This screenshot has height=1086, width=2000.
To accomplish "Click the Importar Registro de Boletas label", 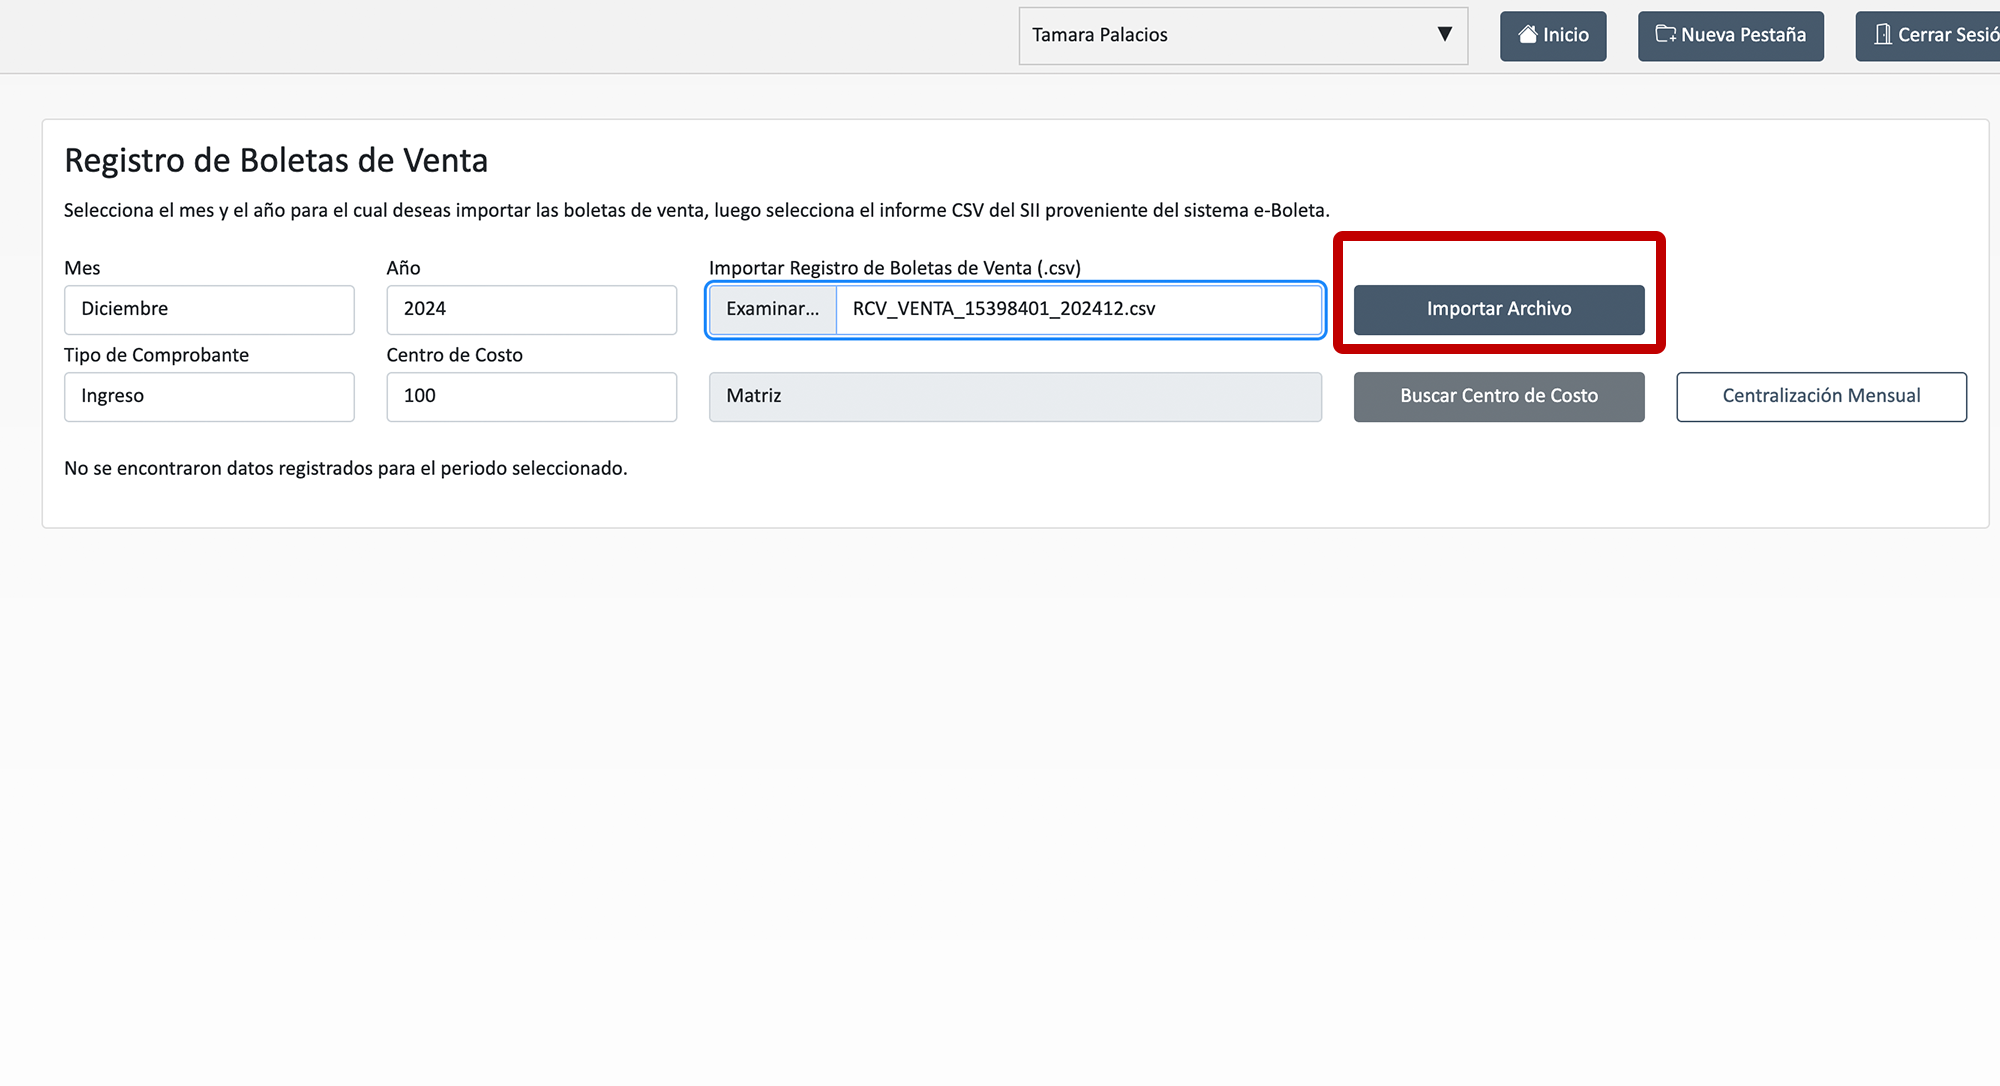I will pos(894,268).
